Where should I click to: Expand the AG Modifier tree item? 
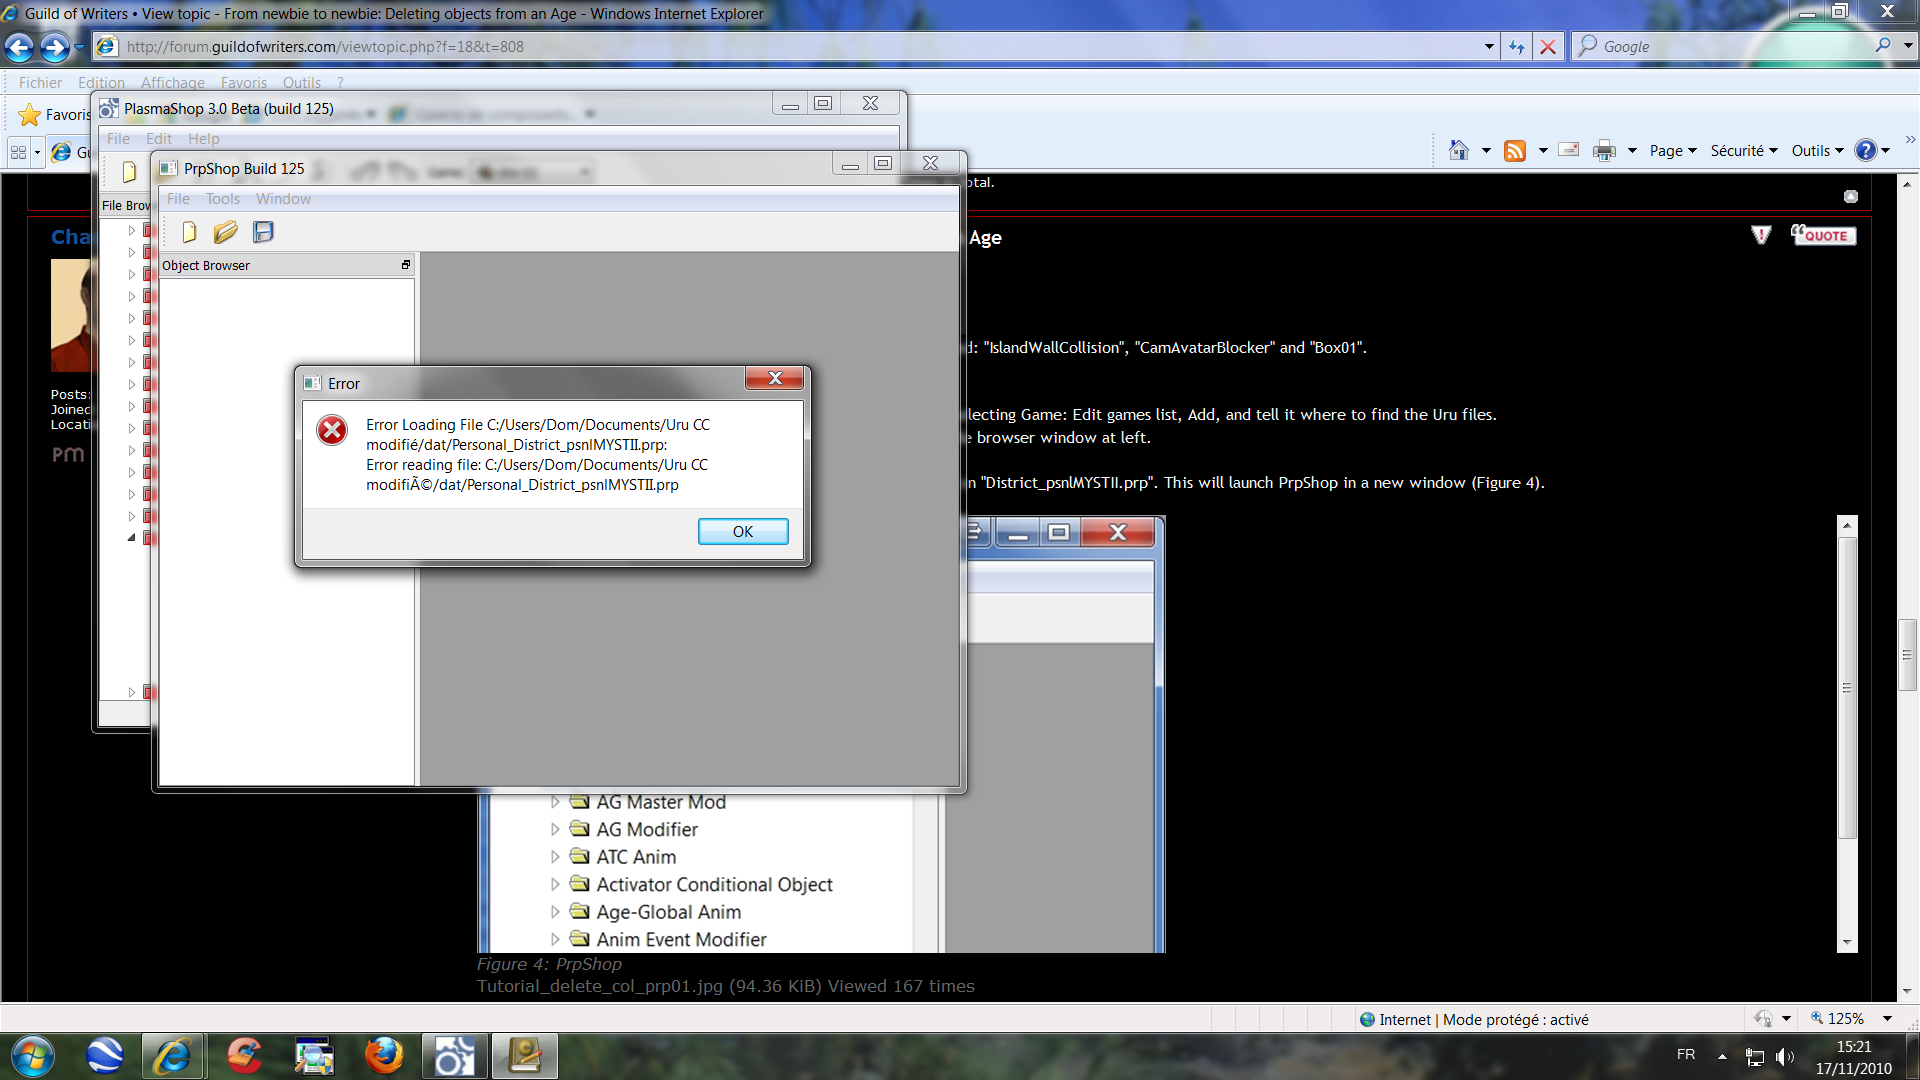(x=555, y=829)
